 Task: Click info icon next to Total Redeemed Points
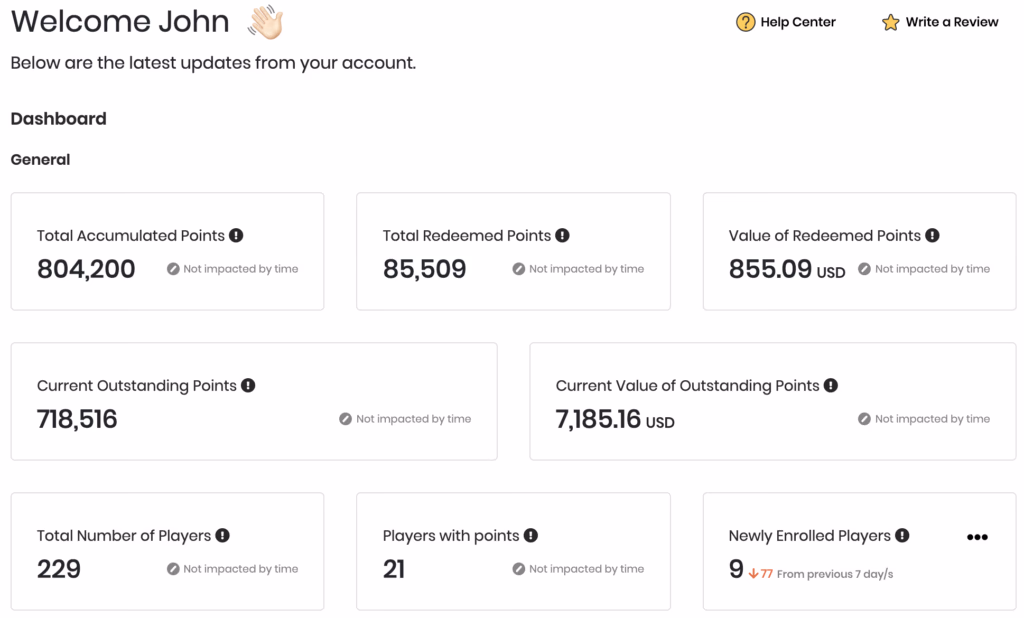point(562,235)
